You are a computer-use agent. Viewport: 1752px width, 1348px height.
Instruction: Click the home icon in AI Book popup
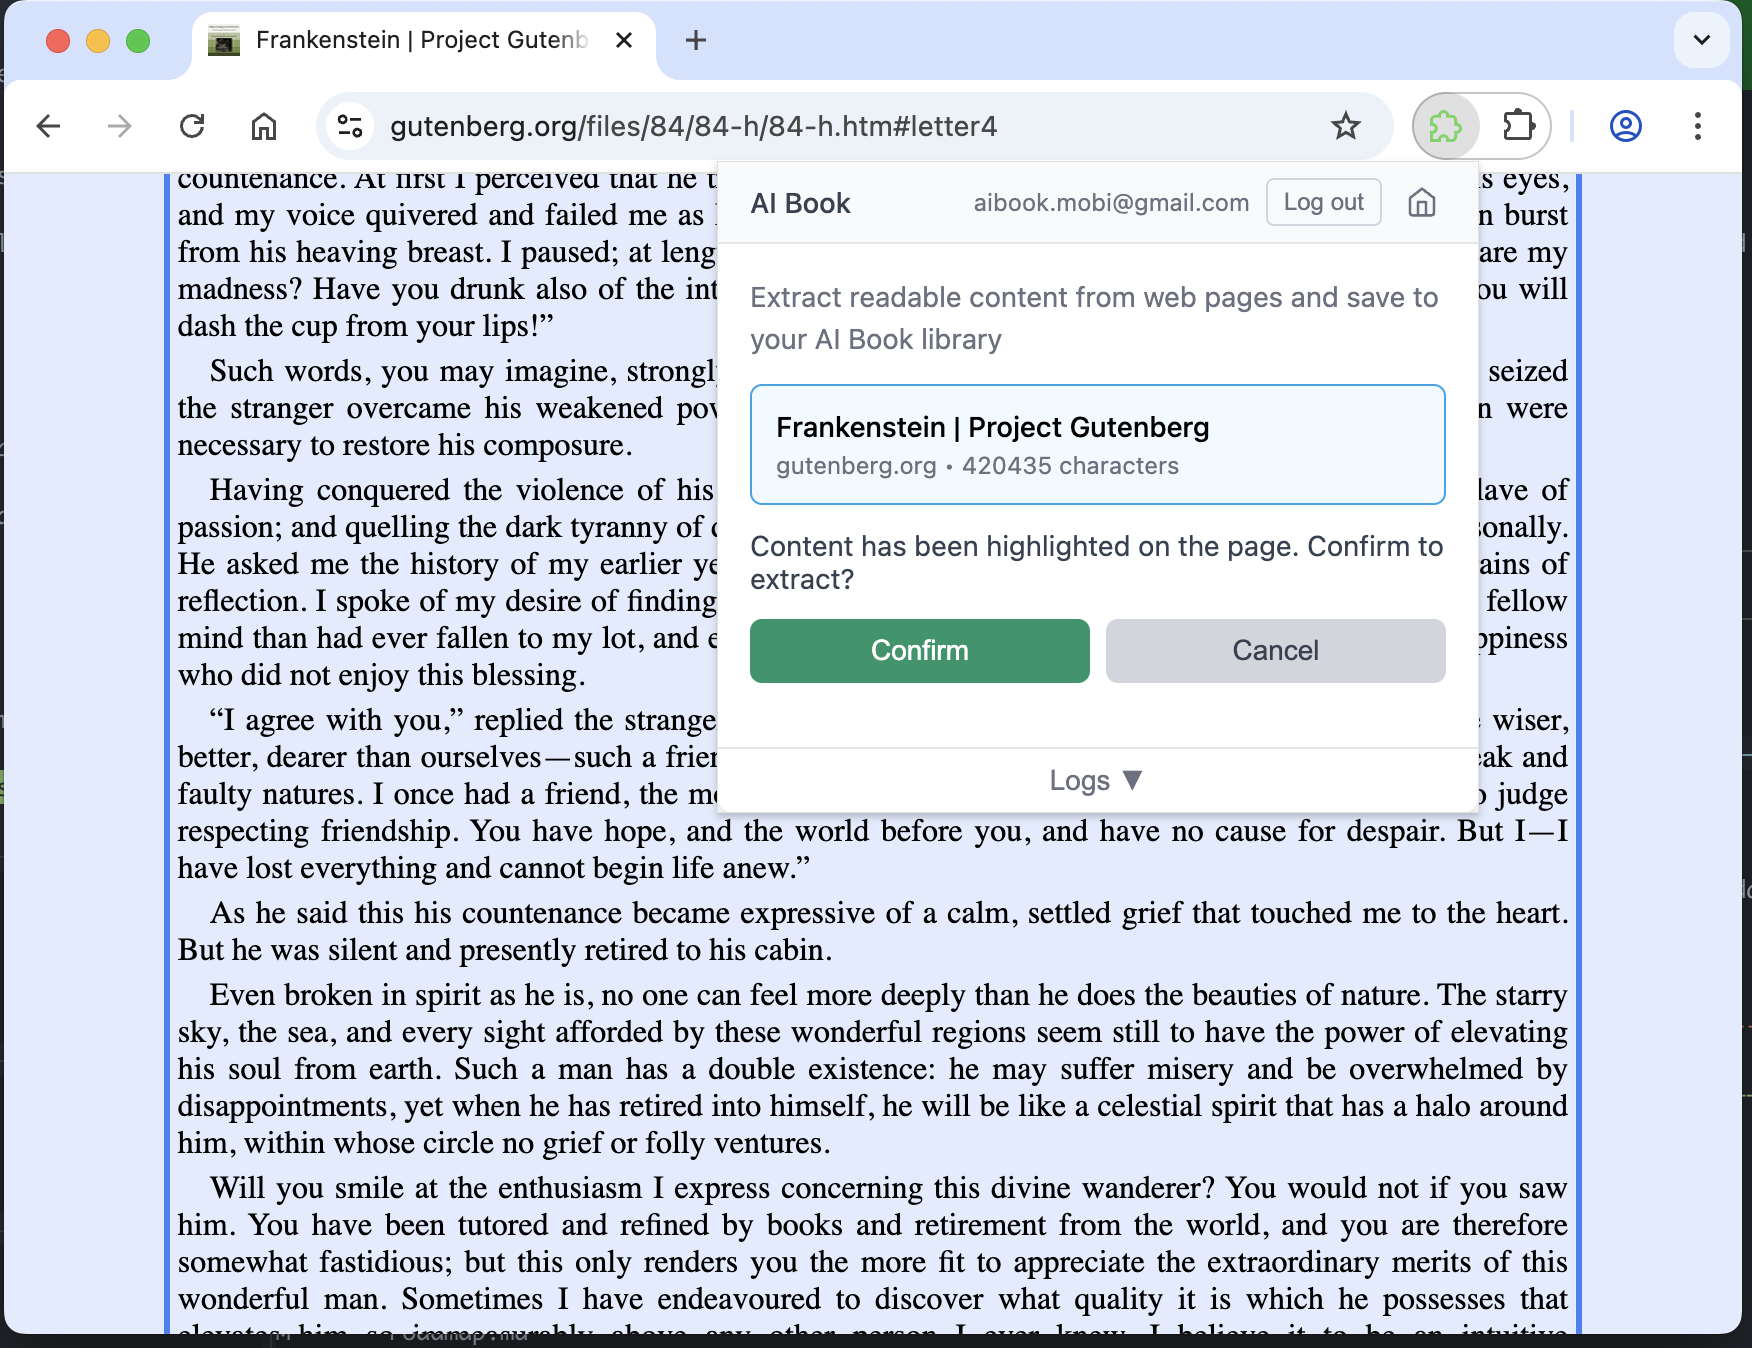[x=1421, y=203]
